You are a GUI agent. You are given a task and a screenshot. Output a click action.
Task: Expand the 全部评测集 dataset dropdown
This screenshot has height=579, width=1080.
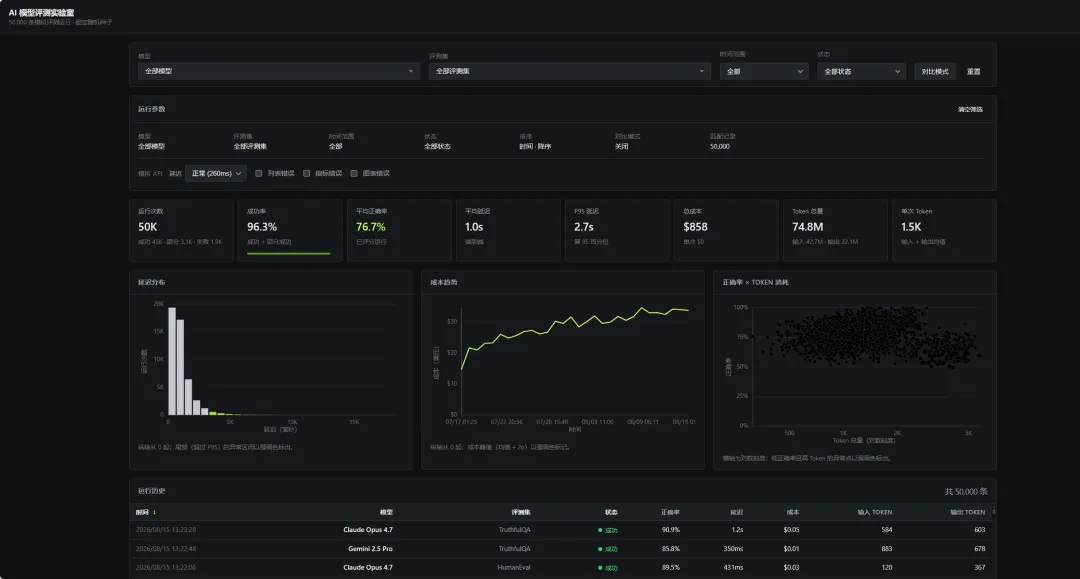pos(570,71)
